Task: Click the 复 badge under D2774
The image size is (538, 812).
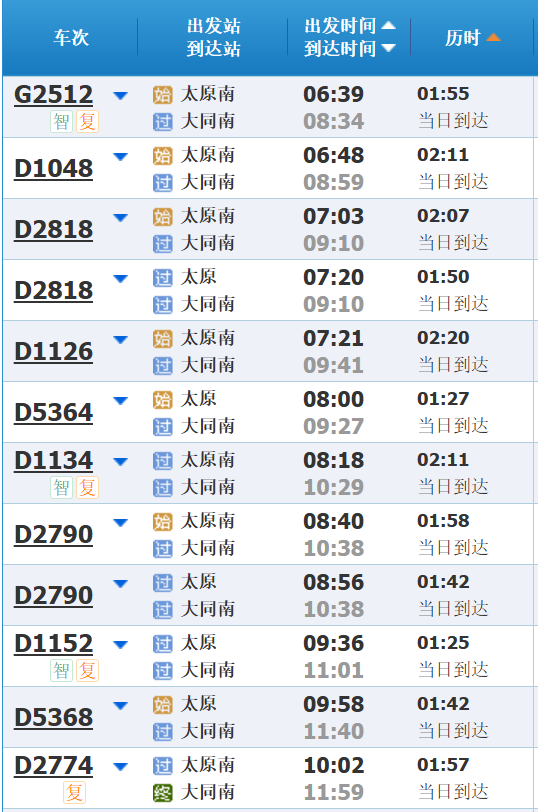Action: [x=75, y=792]
